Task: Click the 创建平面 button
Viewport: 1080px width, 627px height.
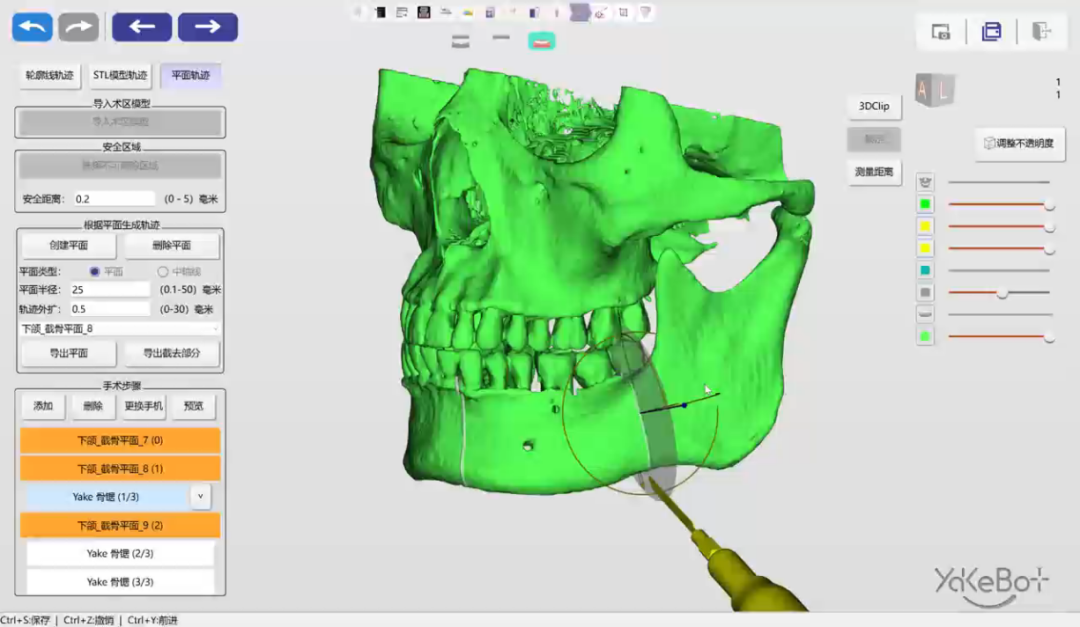Action: tap(68, 245)
